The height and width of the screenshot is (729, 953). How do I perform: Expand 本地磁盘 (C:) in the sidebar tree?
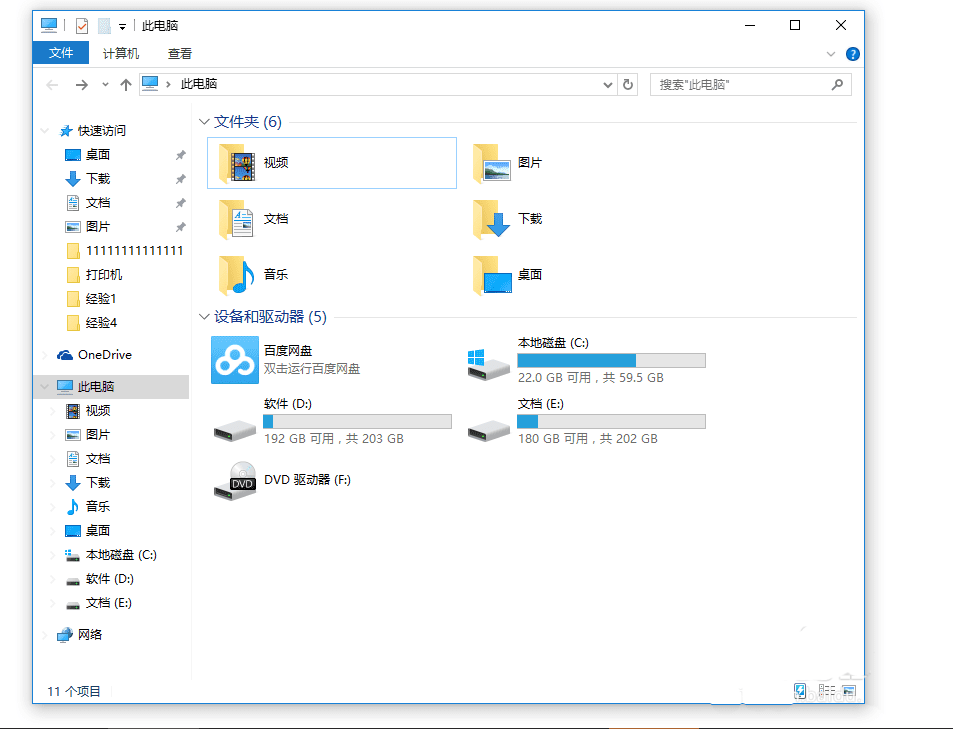53,555
